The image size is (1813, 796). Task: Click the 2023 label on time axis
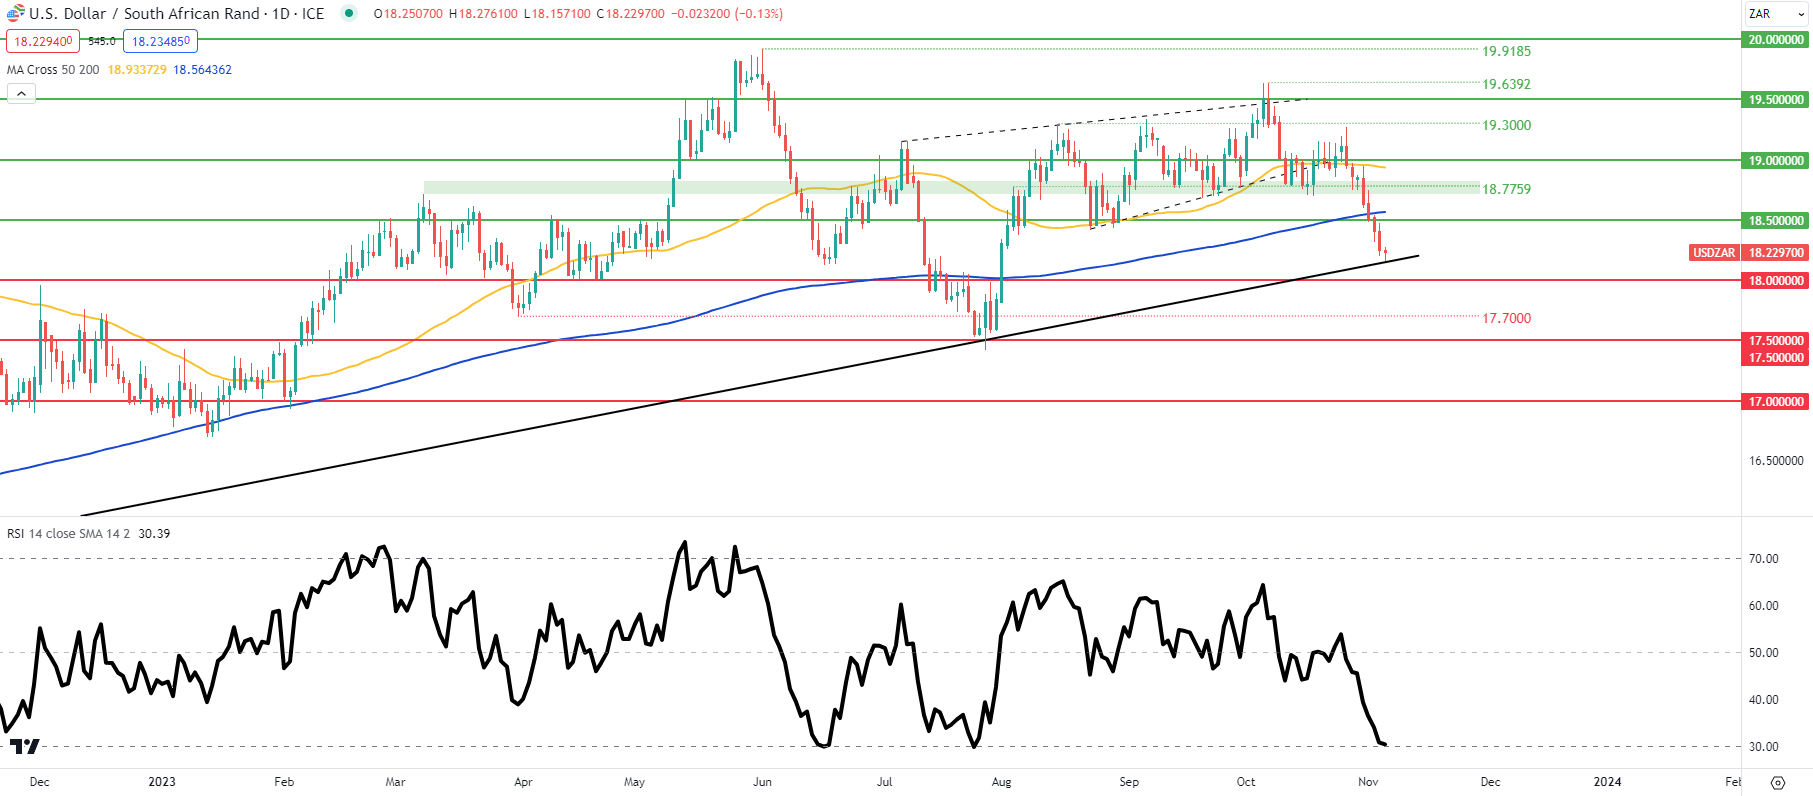[x=161, y=782]
